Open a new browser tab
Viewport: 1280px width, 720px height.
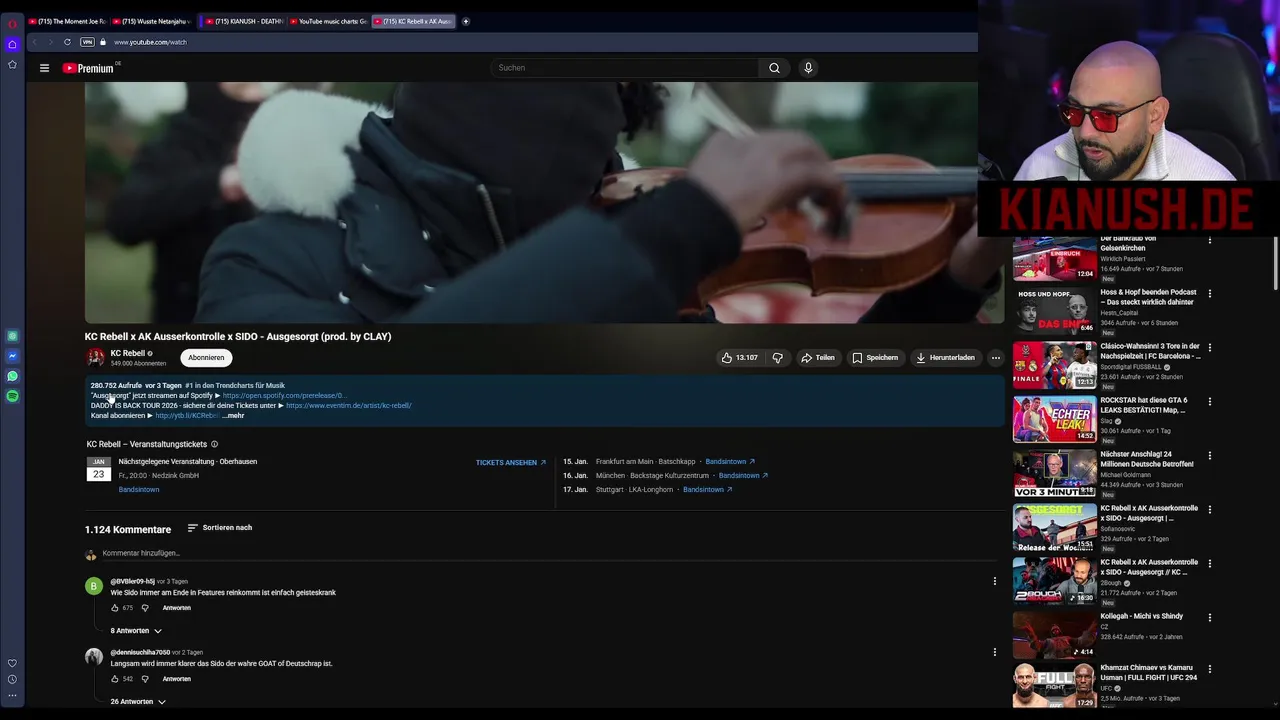pyautogui.click(x=466, y=21)
